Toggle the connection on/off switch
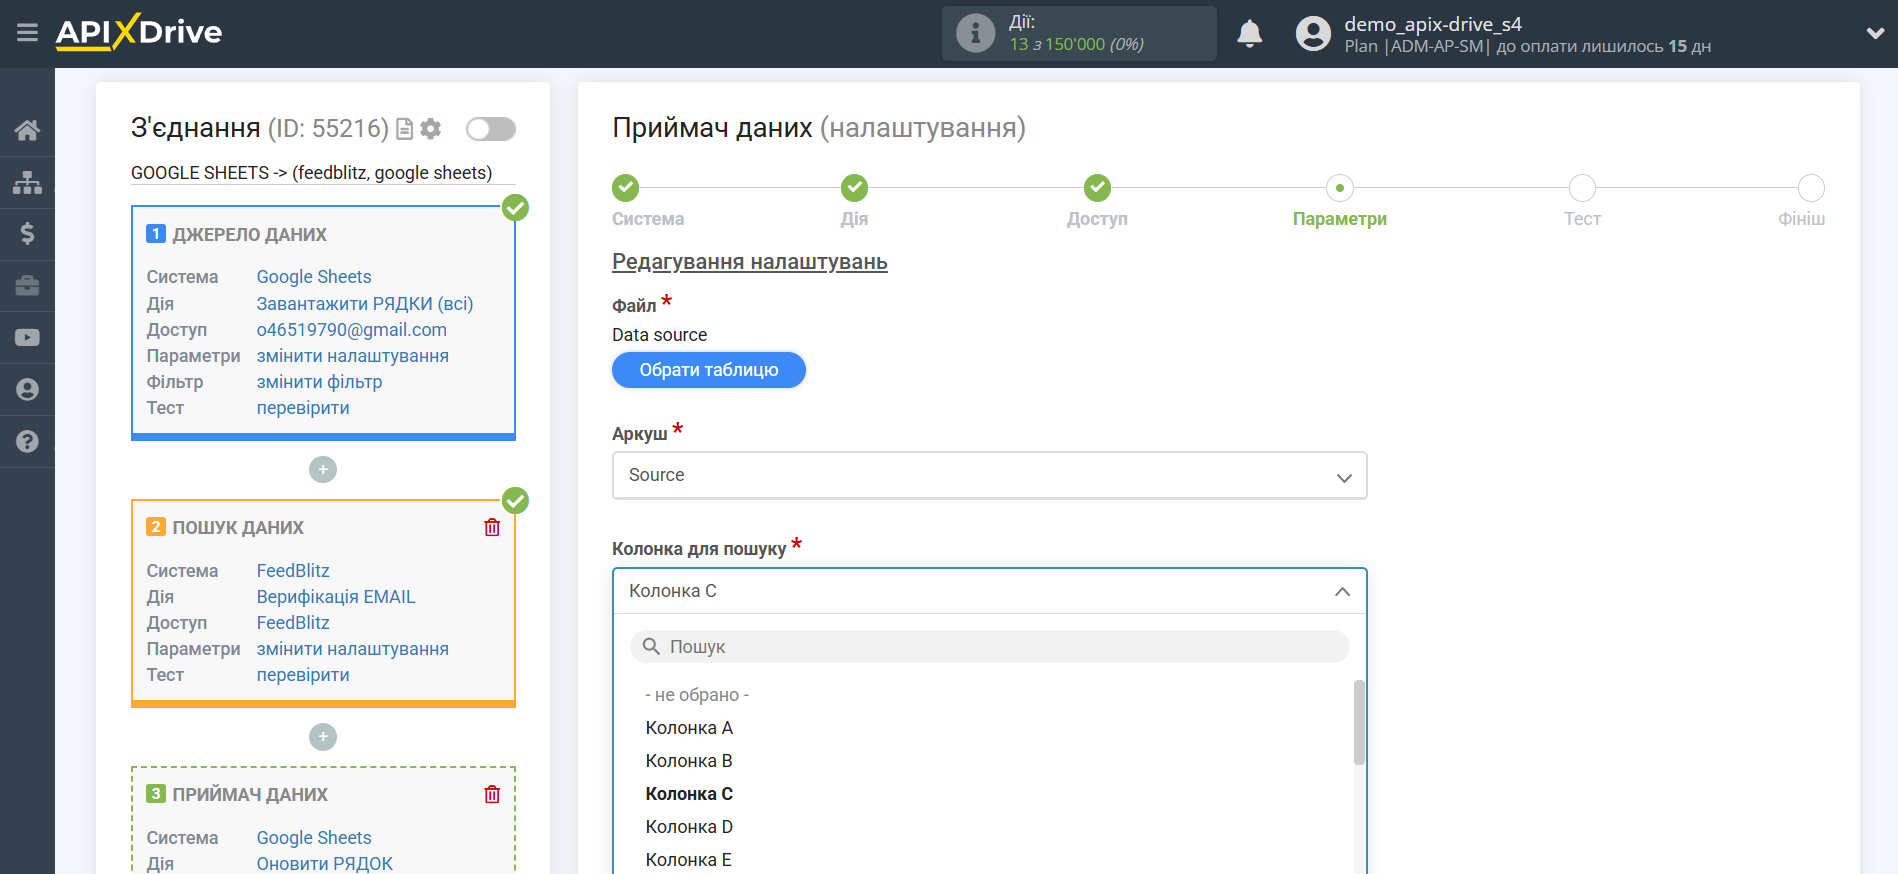 click(x=491, y=129)
